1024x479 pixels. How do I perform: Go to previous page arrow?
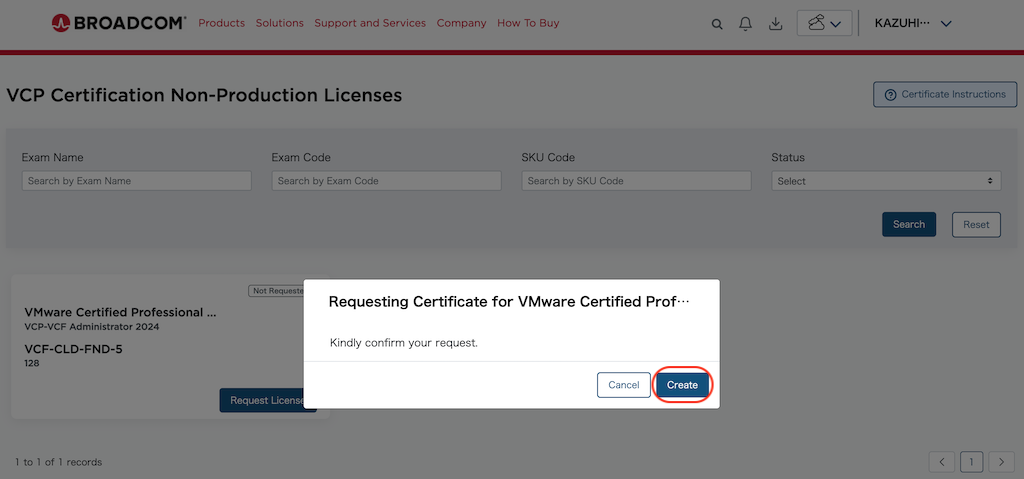click(x=942, y=462)
